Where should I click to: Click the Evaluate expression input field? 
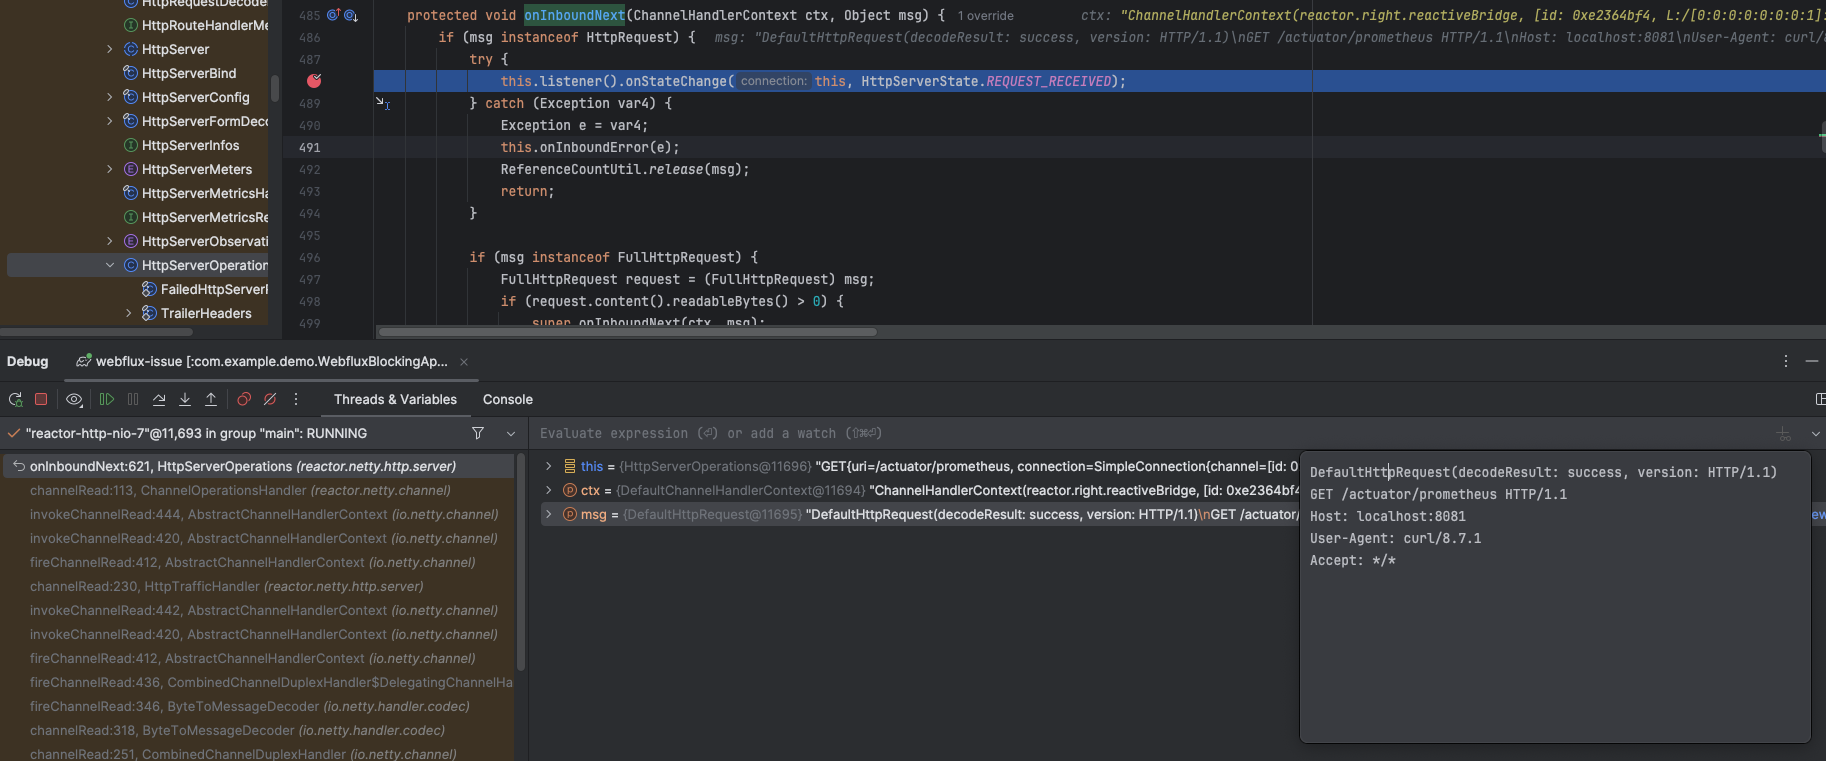point(1150,433)
